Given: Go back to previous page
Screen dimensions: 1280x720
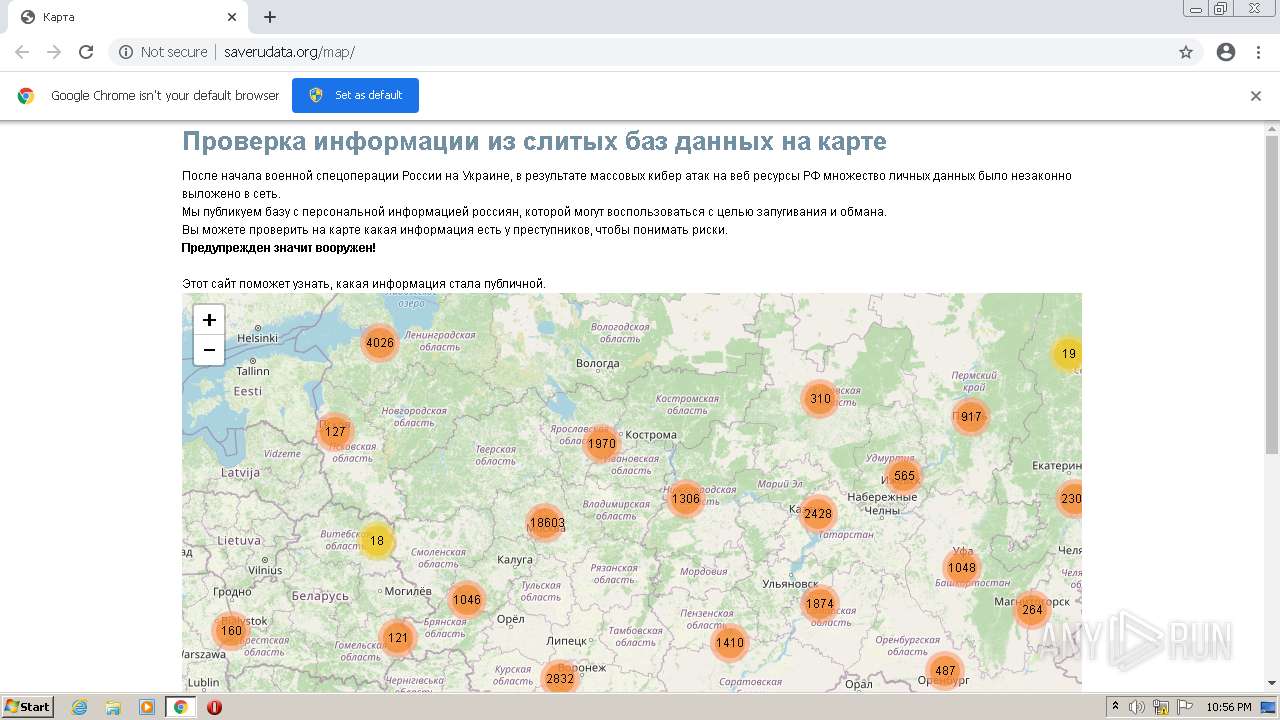Looking at the screenshot, I should coord(22,52).
